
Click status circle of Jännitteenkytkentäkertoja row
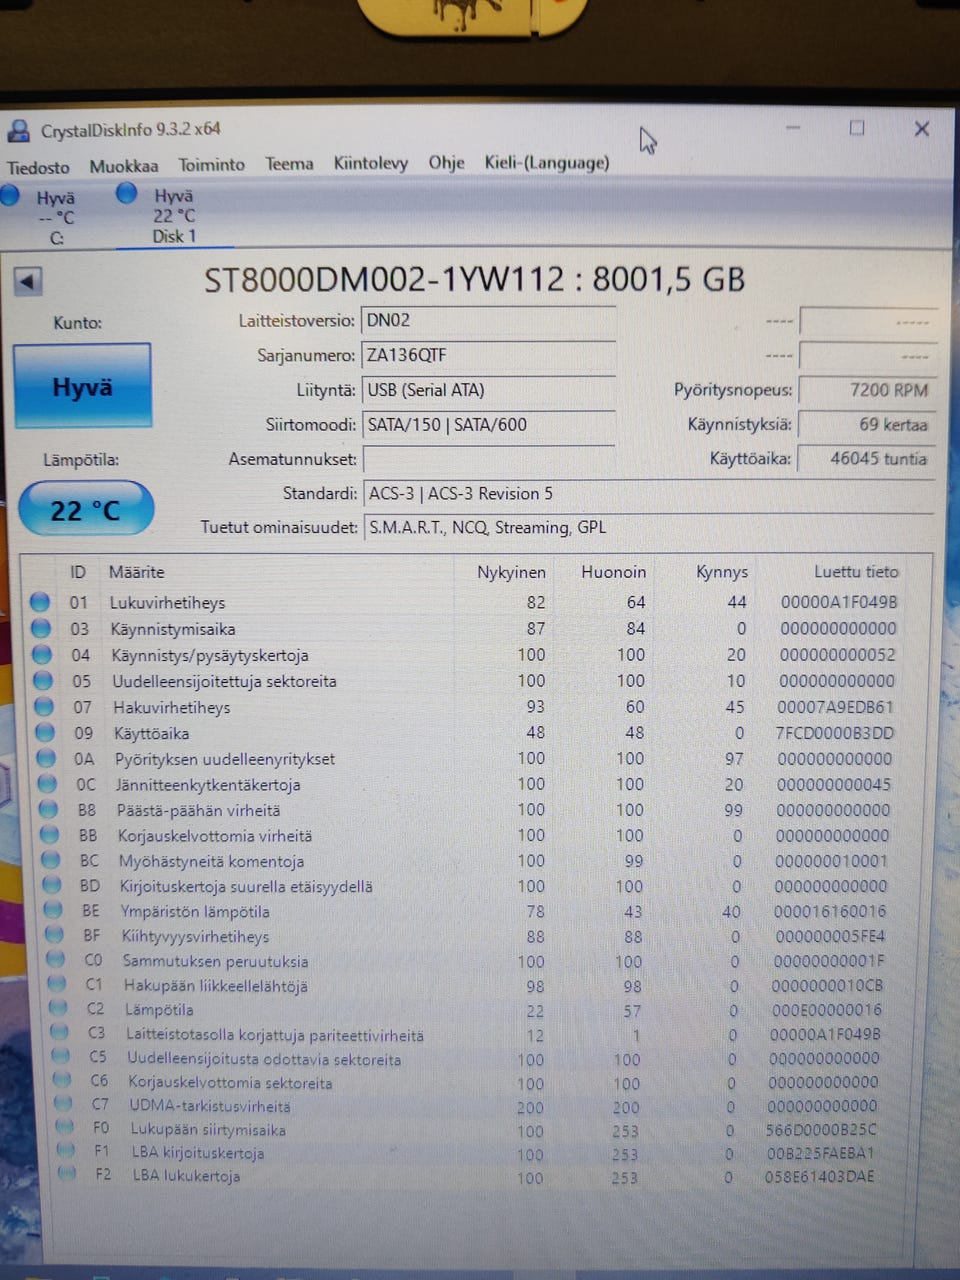click(x=47, y=784)
